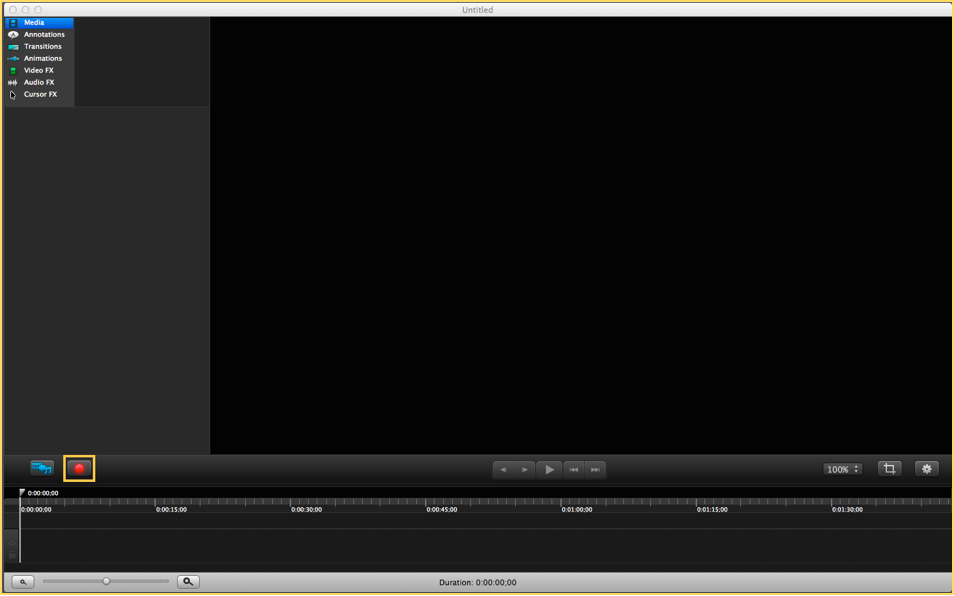Click the 0:01:30;00 mark on ruler
This screenshot has width=954, height=596.
[x=847, y=510]
